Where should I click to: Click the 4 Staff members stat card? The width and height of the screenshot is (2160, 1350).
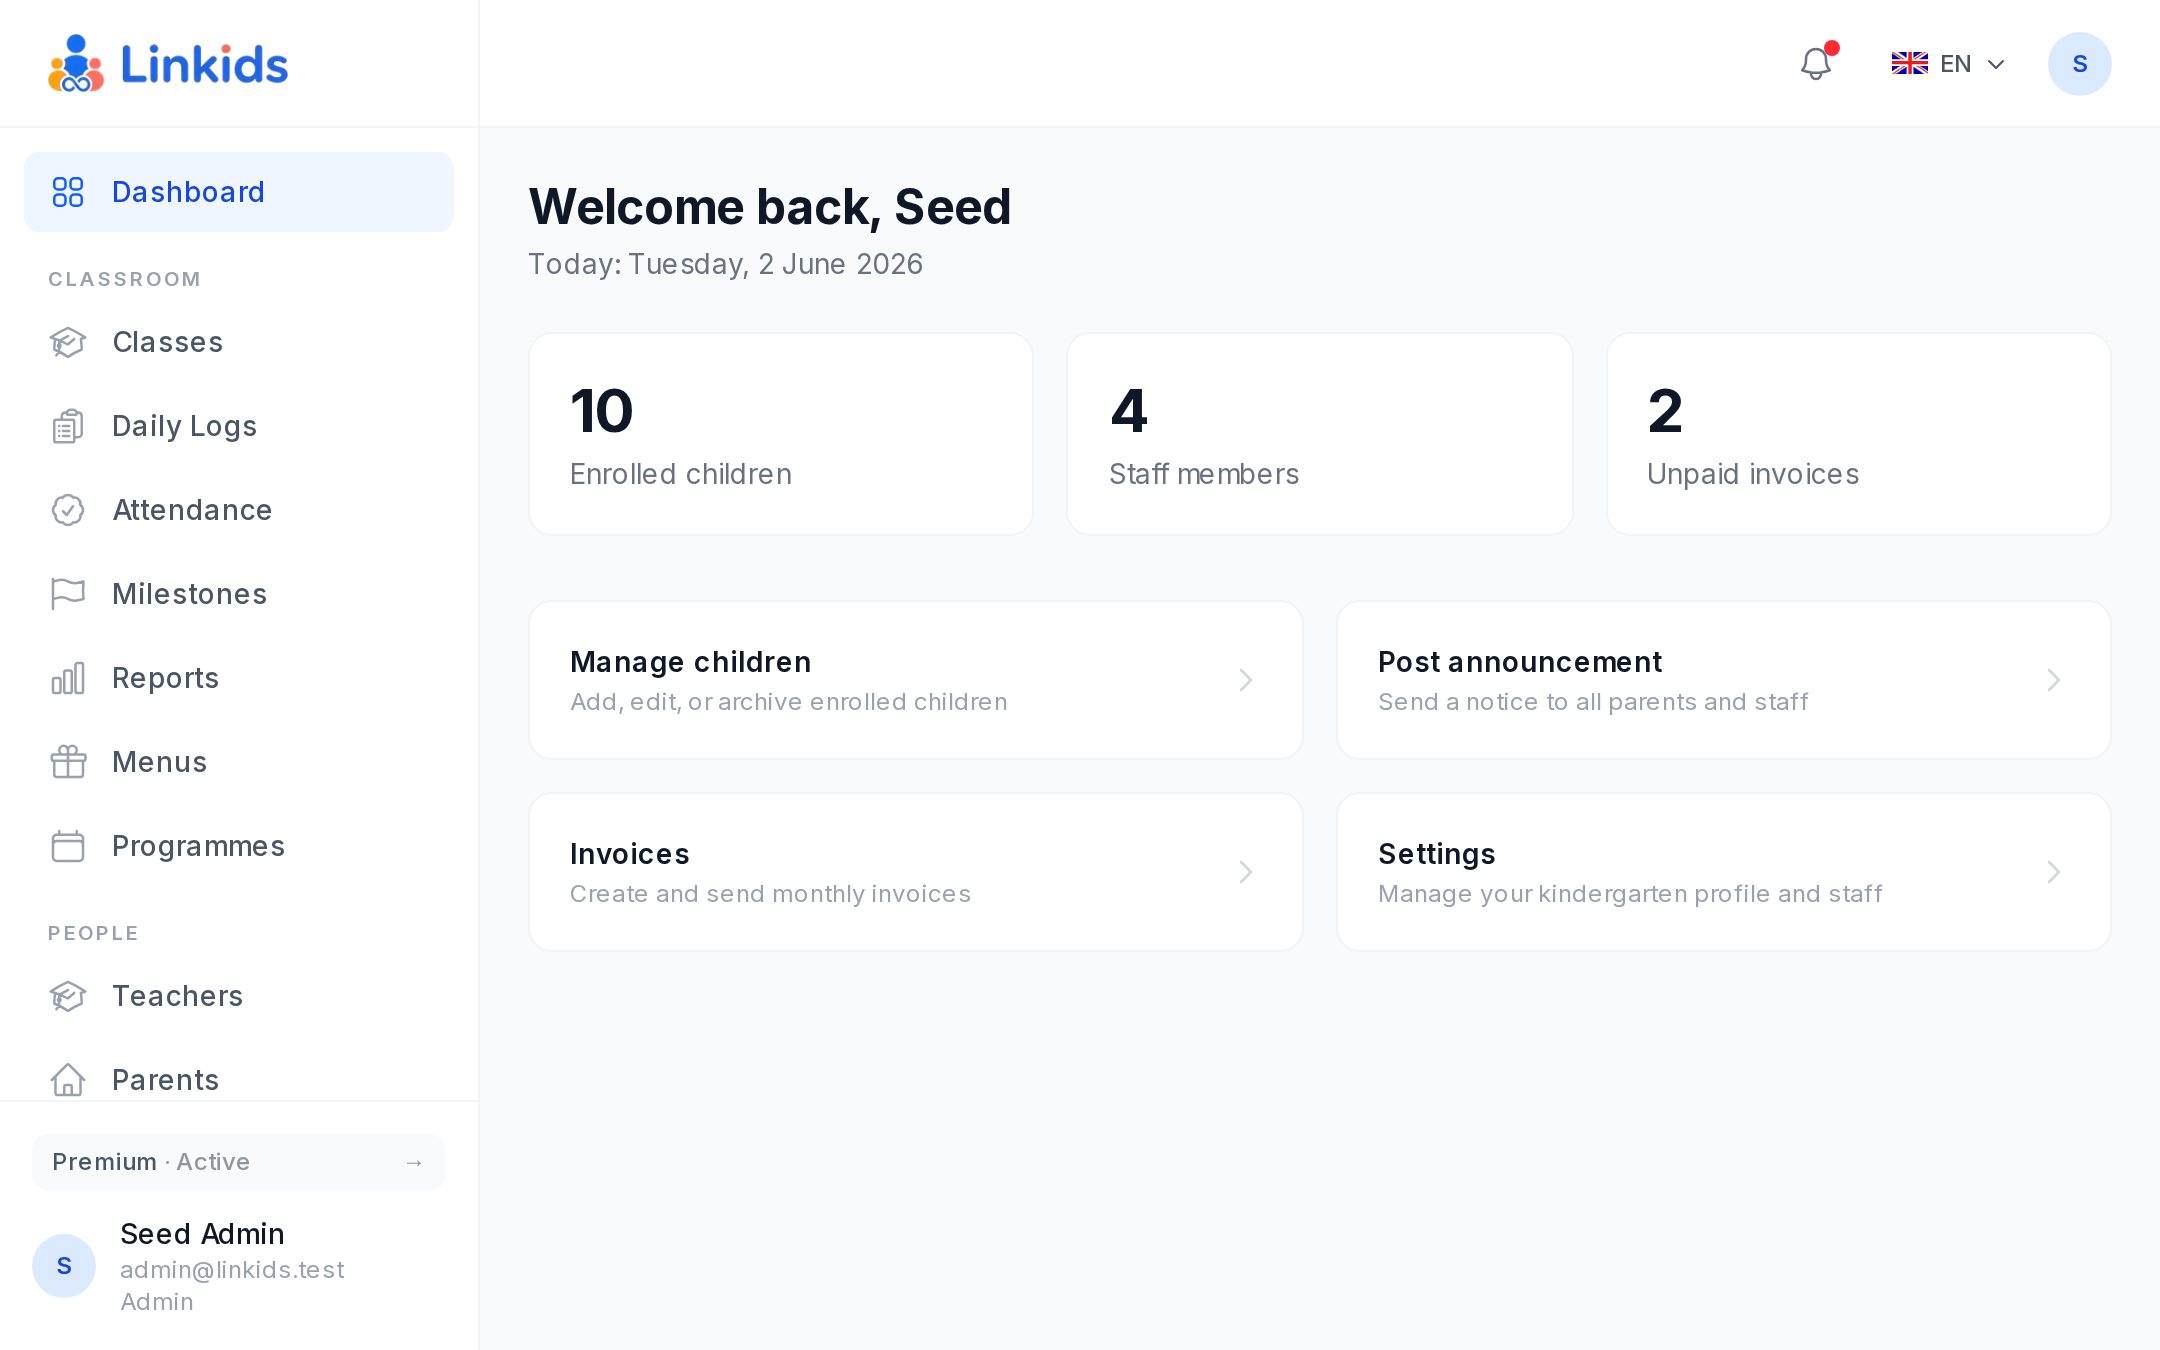[x=1320, y=434]
